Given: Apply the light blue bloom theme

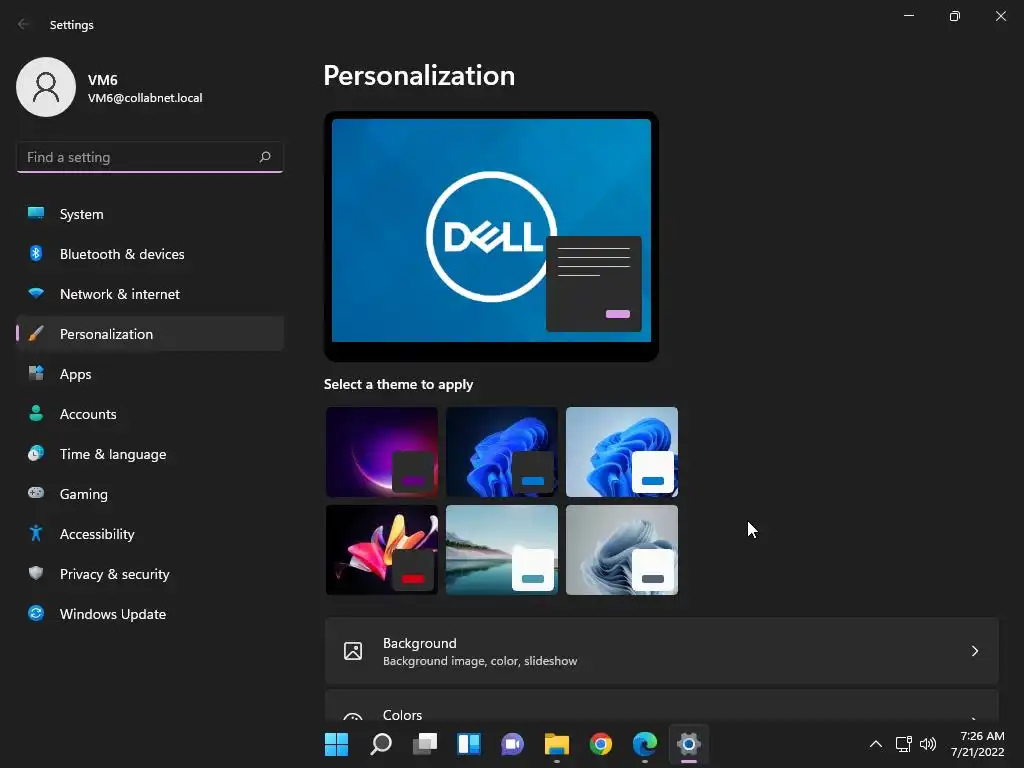Looking at the screenshot, I should tap(622, 452).
